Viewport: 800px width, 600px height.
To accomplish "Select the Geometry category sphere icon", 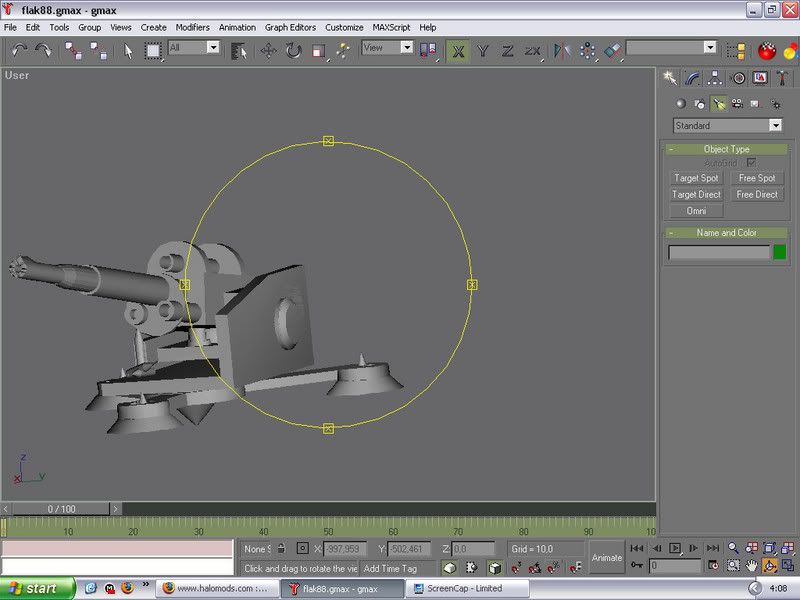I will (681, 104).
